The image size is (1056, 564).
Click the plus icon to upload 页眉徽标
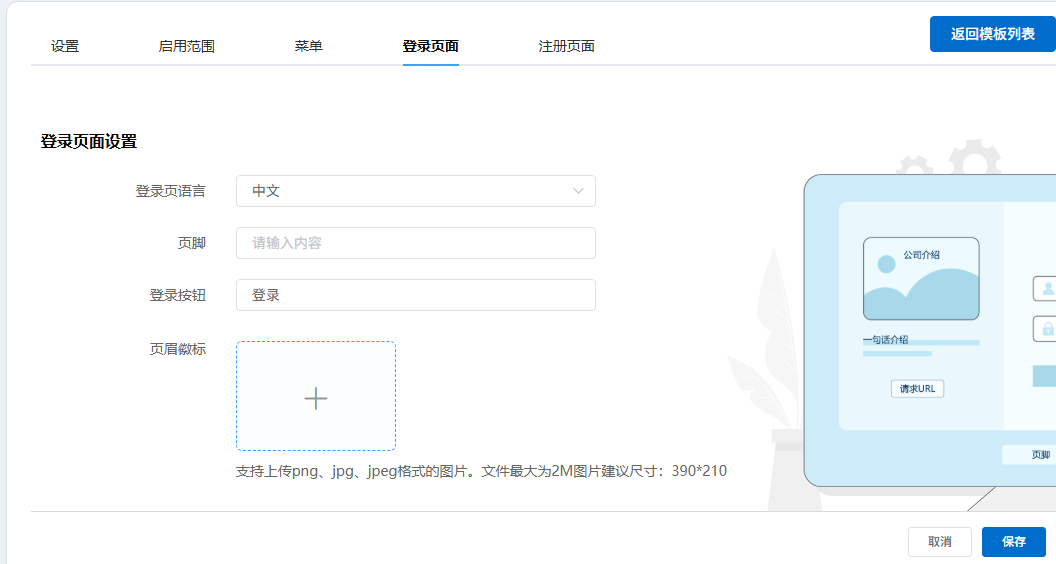[x=316, y=397]
